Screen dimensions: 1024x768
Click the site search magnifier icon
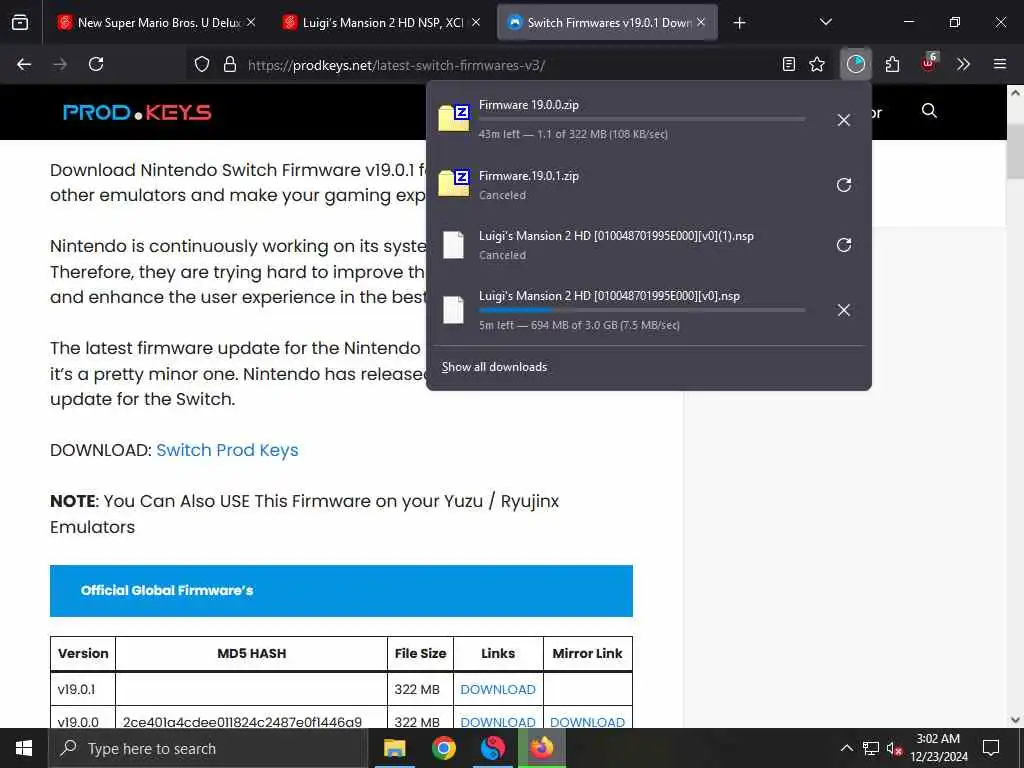pyautogui.click(x=929, y=111)
